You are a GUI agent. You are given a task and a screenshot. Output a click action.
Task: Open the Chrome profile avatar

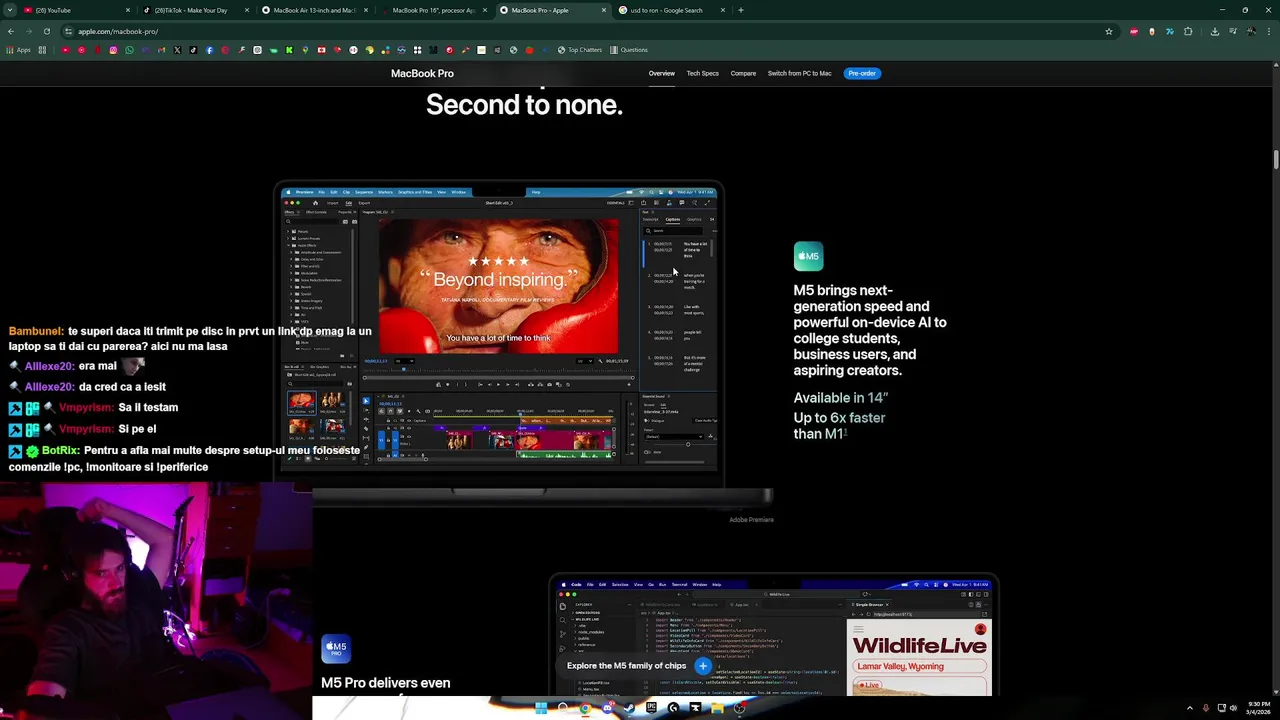(x=1251, y=31)
